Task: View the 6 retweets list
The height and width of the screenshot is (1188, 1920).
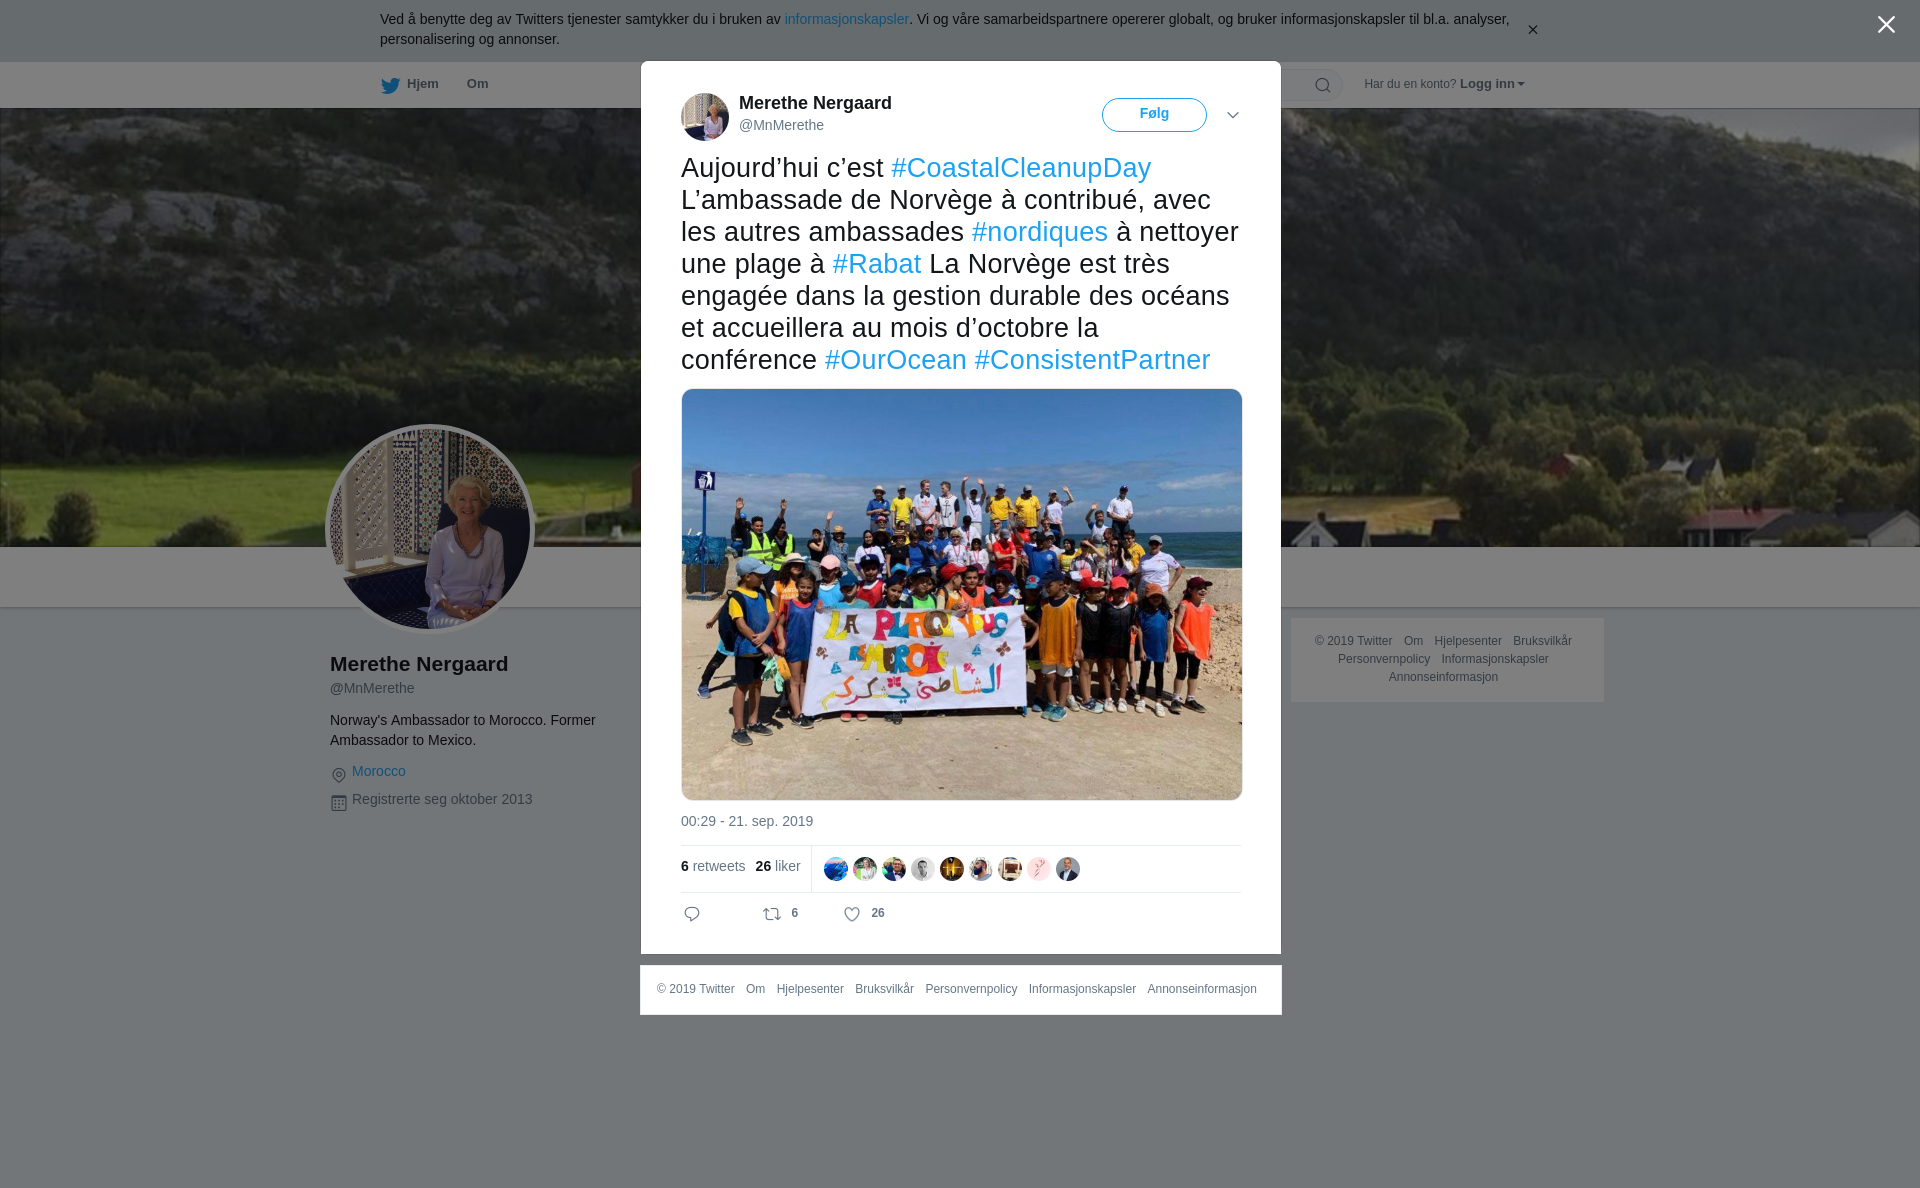Action: click(x=713, y=866)
